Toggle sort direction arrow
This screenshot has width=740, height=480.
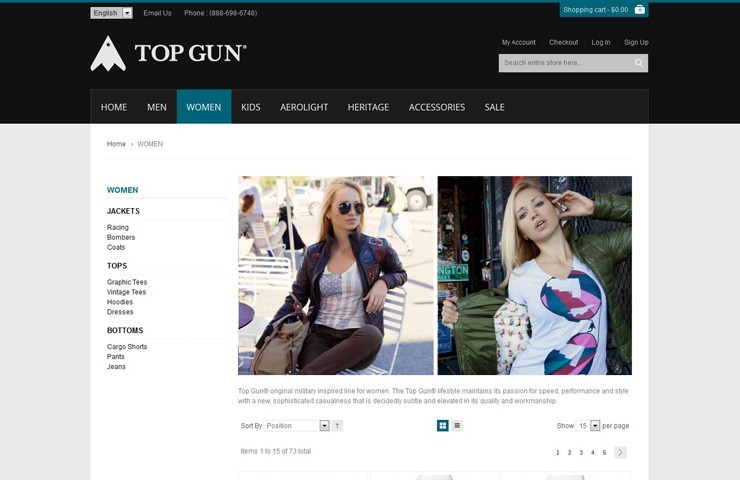pos(337,426)
